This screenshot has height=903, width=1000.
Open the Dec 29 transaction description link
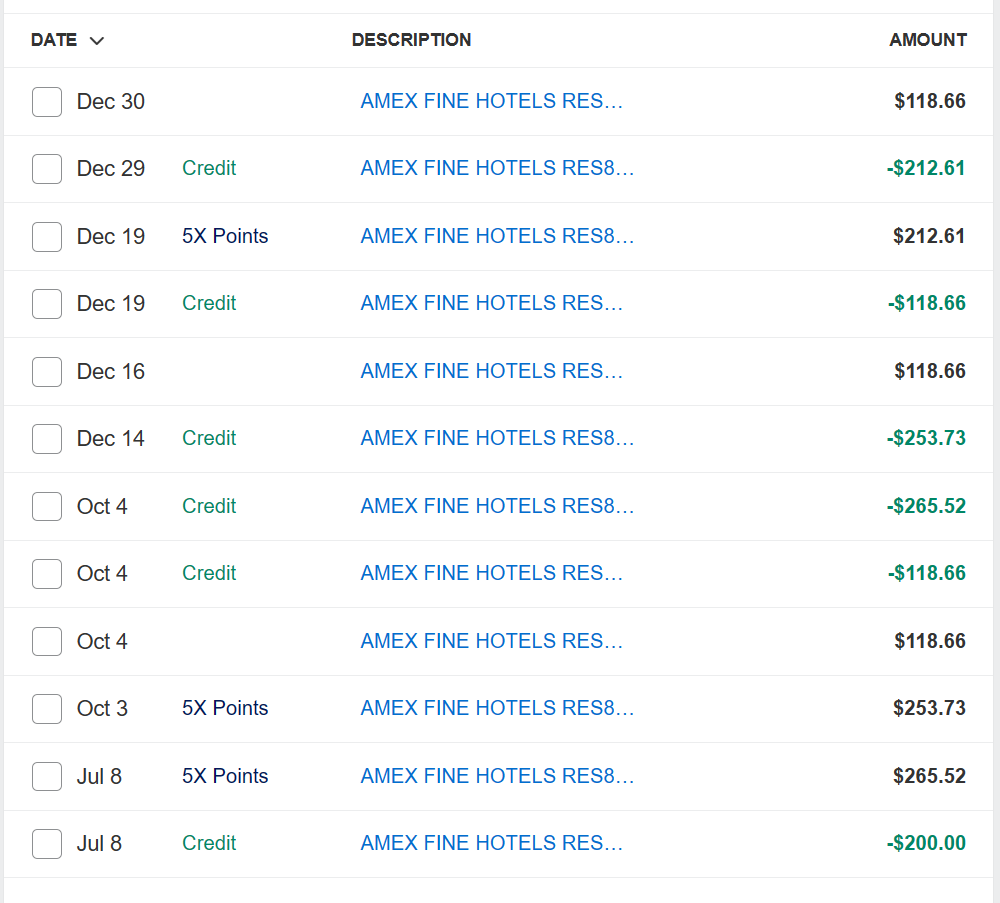point(497,168)
